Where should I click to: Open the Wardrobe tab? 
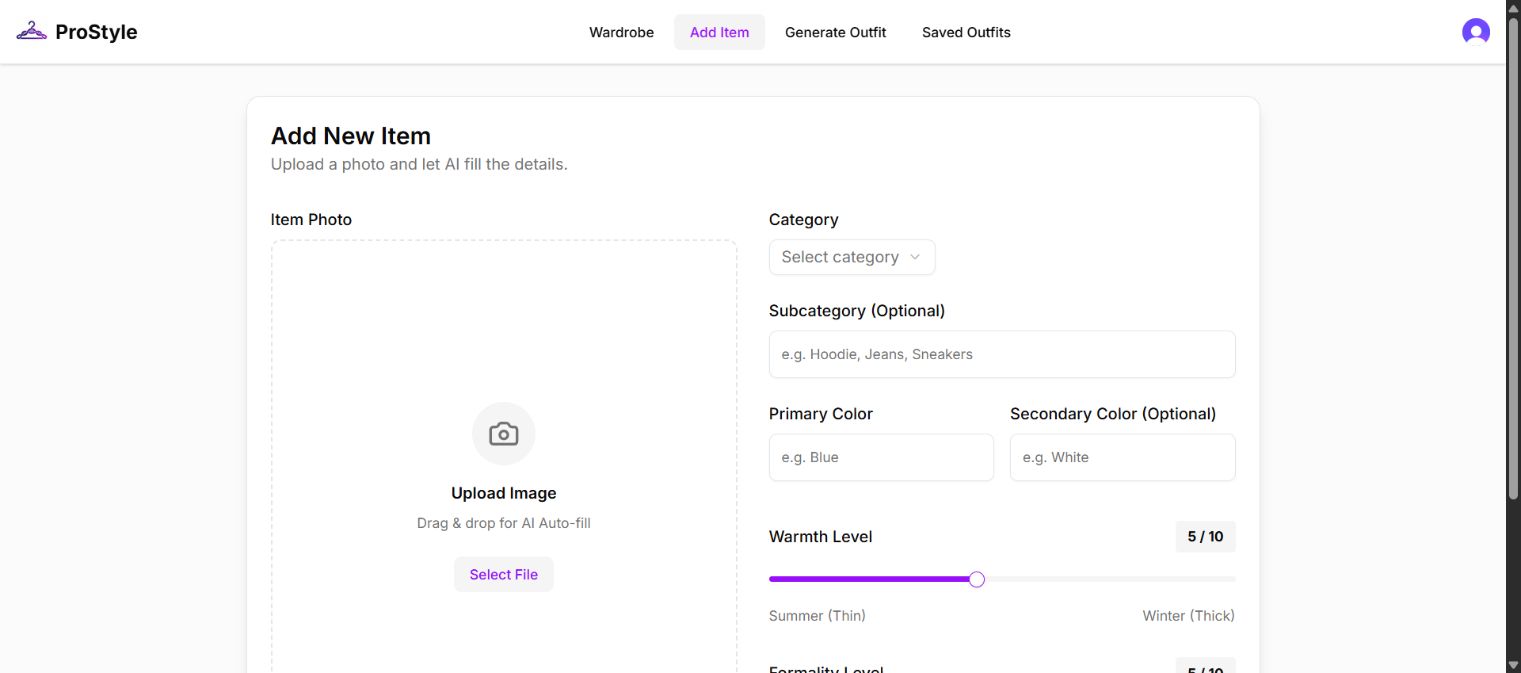621,32
